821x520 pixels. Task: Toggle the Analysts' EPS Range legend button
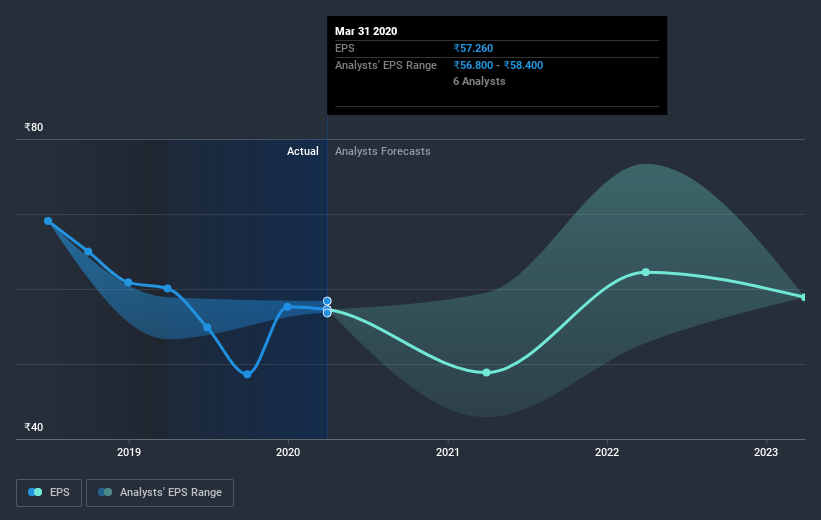160,493
